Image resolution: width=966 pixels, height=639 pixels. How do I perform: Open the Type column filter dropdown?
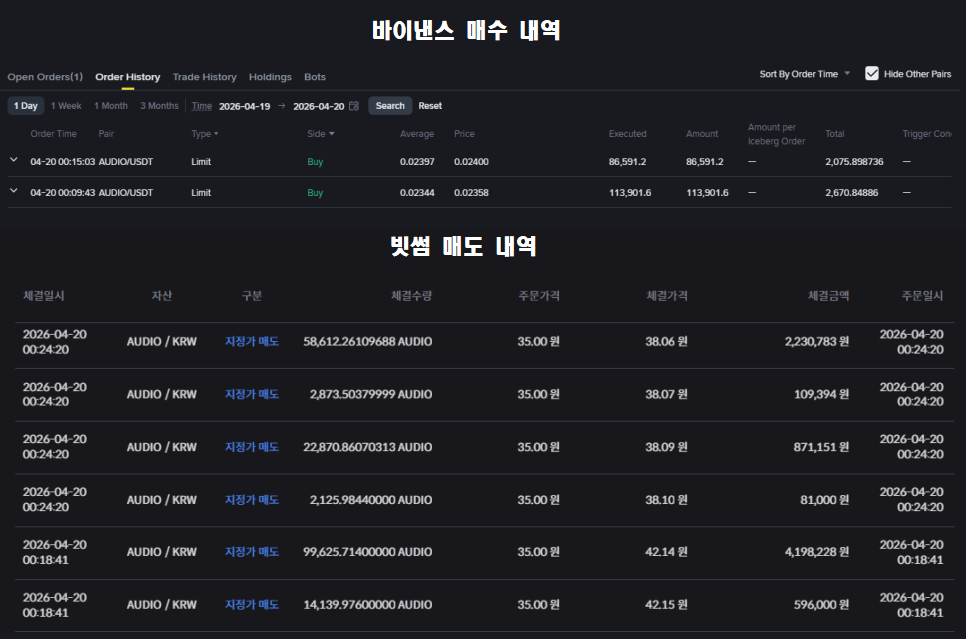point(205,134)
